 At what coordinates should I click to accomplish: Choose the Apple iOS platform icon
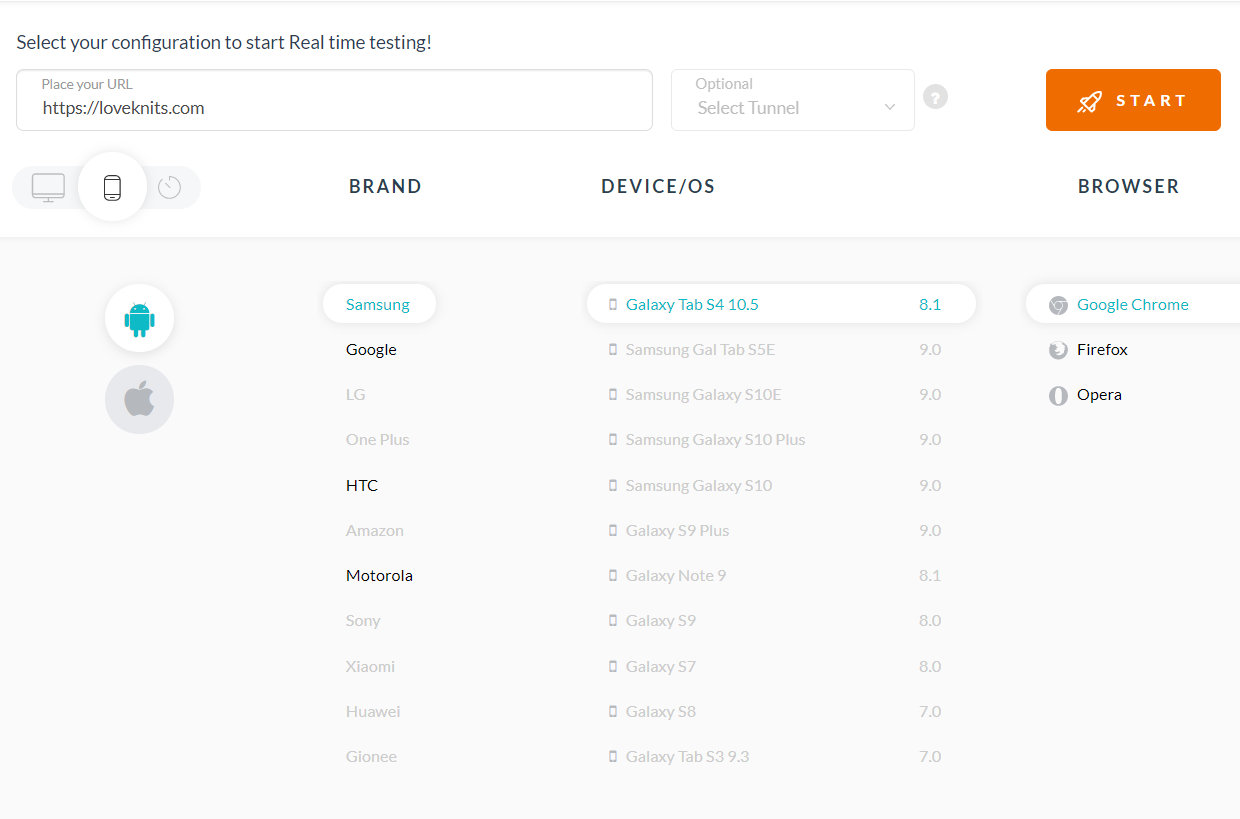pyautogui.click(x=139, y=400)
